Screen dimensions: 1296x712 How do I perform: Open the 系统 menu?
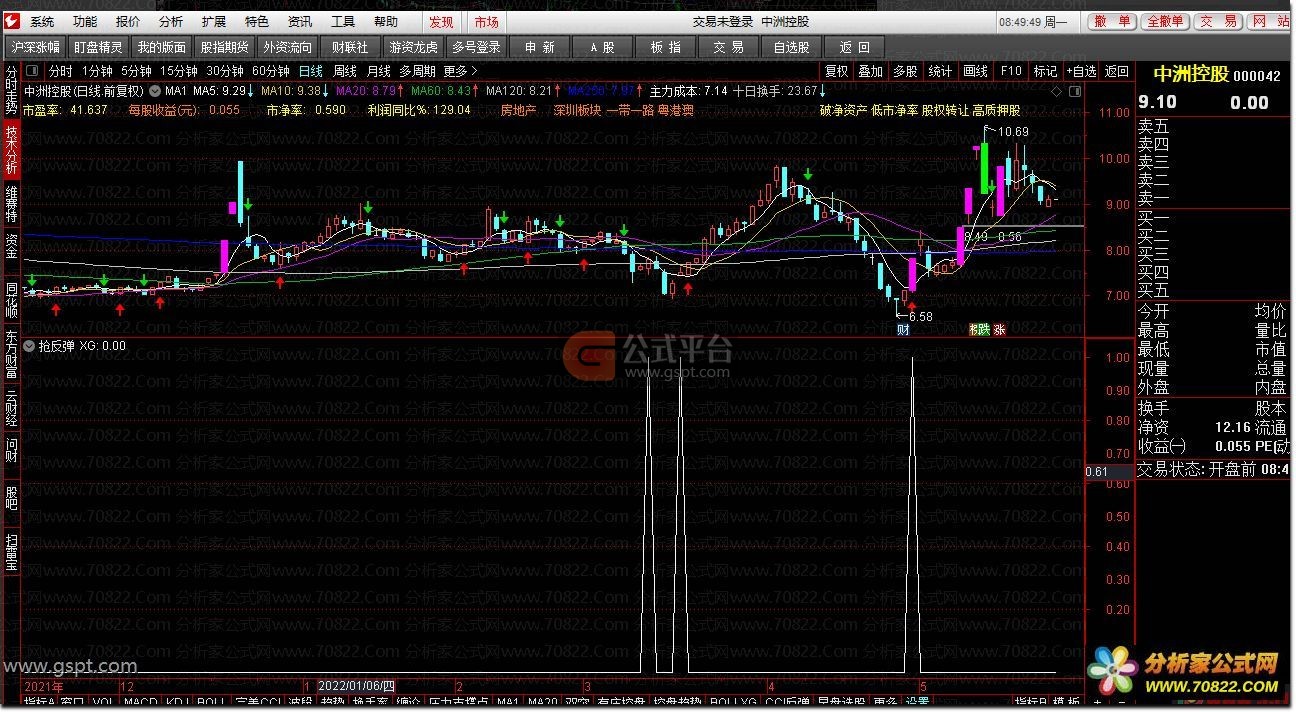click(41, 21)
